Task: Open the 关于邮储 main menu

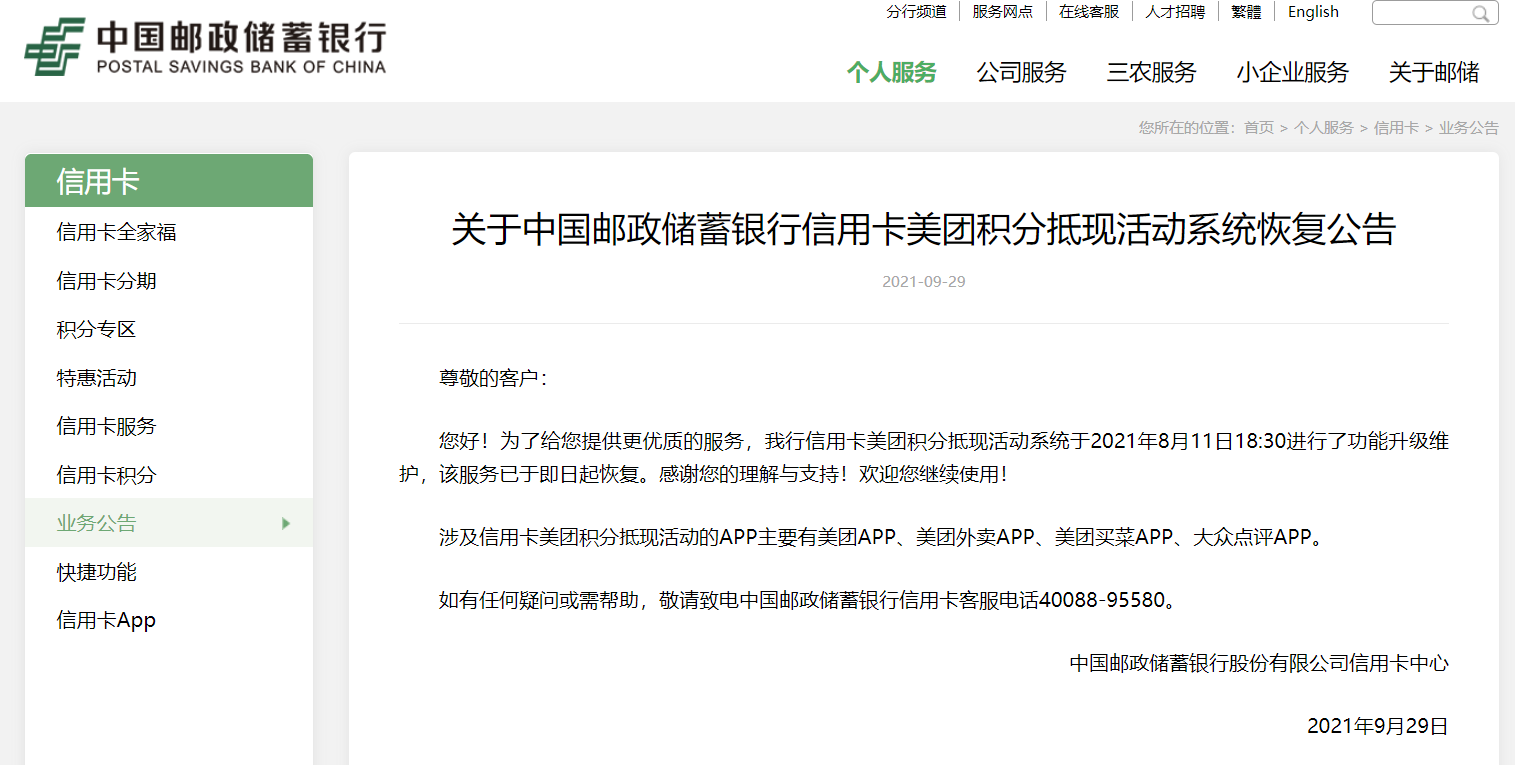Action: click(1433, 72)
